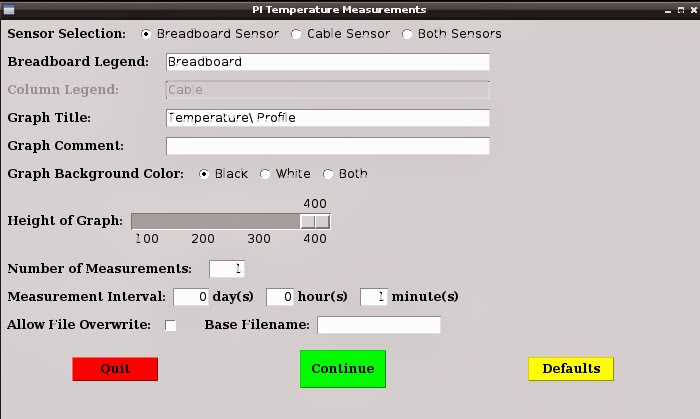700x419 pixels.
Task: Click the '100' slider tick label
Action: click(x=147, y=239)
